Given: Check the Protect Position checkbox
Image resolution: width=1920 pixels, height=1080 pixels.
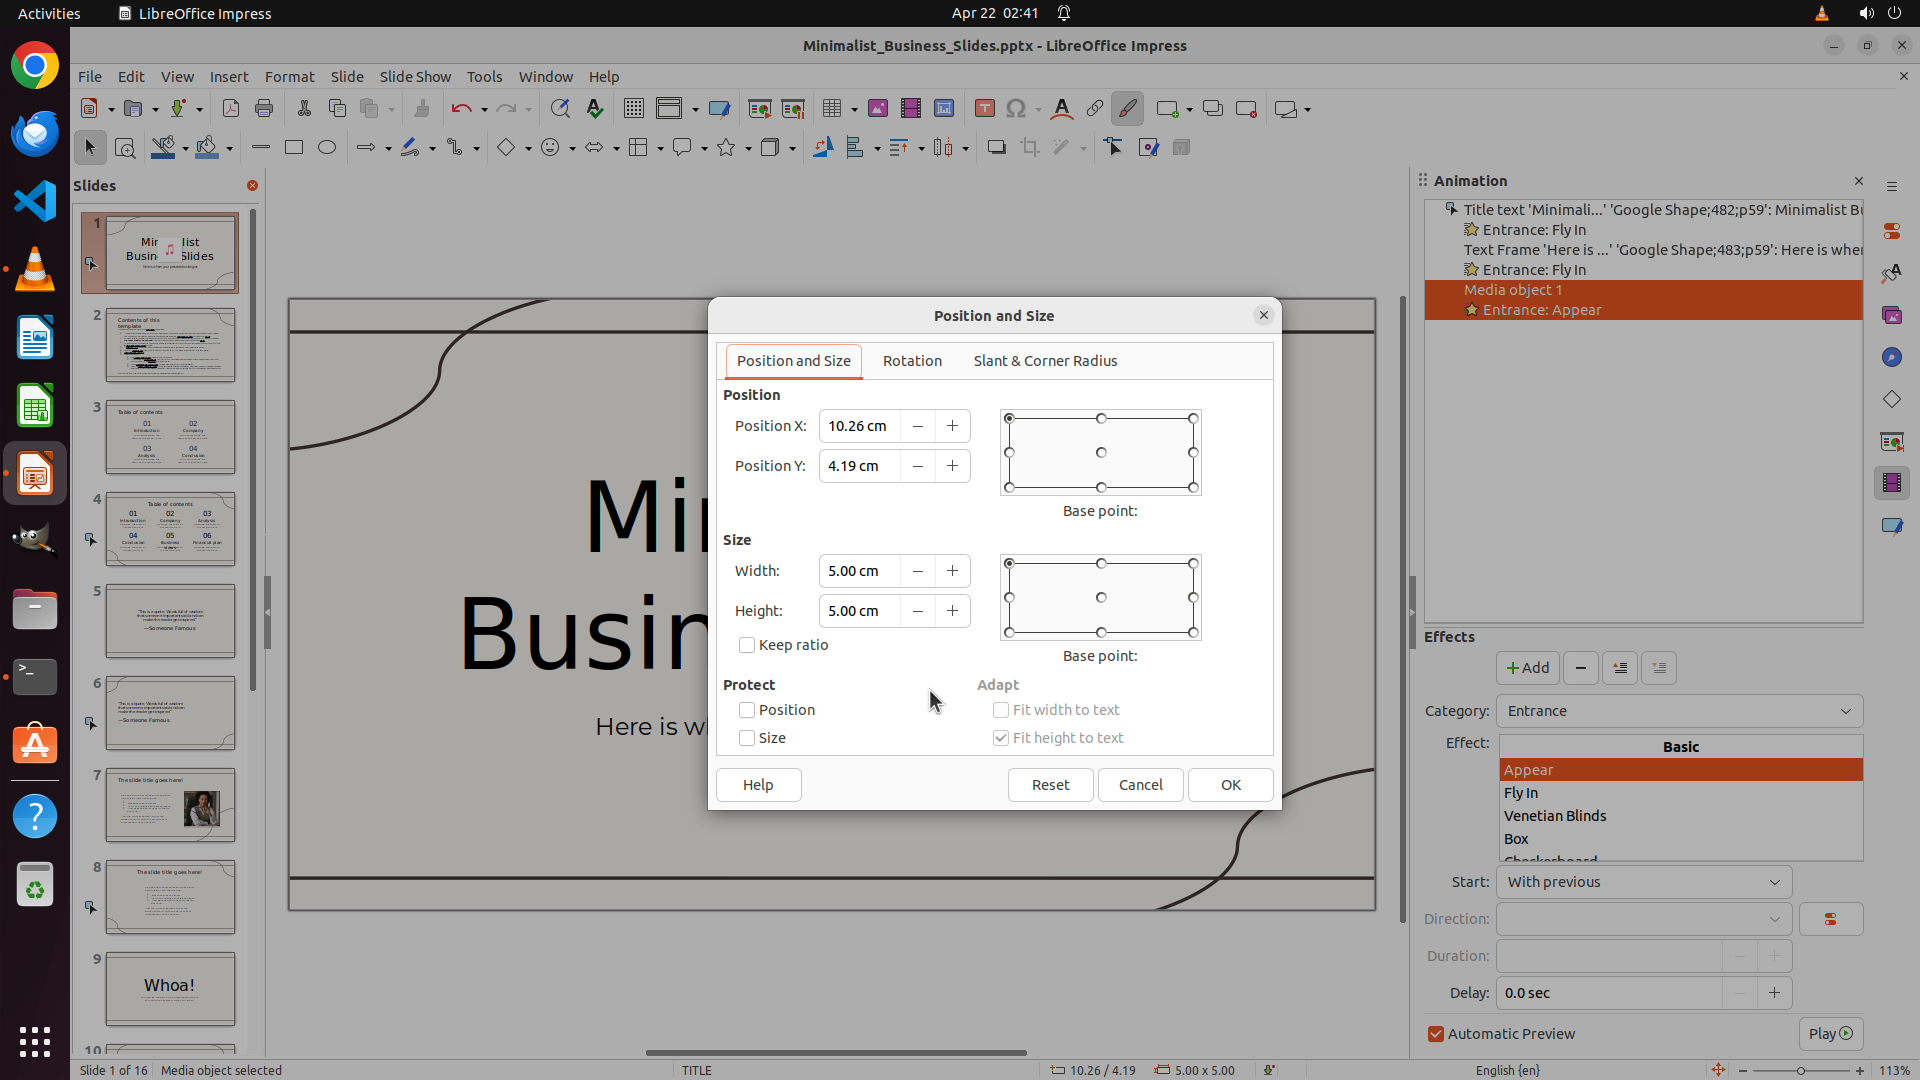Looking at the screenshot, I should click(747, 710).
